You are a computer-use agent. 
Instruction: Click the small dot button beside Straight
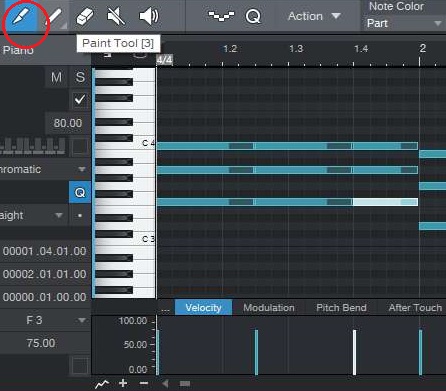(80, 215)
